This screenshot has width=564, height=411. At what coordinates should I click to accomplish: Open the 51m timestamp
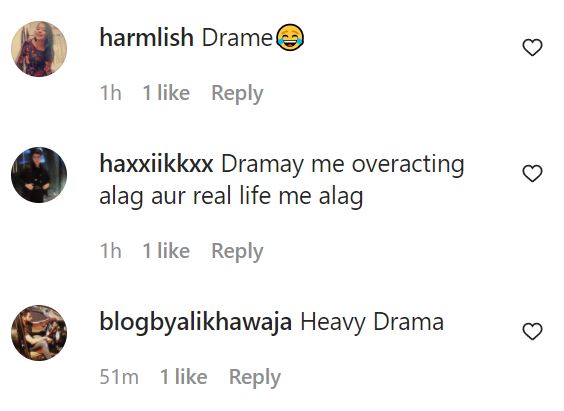[x=119, y=377]
